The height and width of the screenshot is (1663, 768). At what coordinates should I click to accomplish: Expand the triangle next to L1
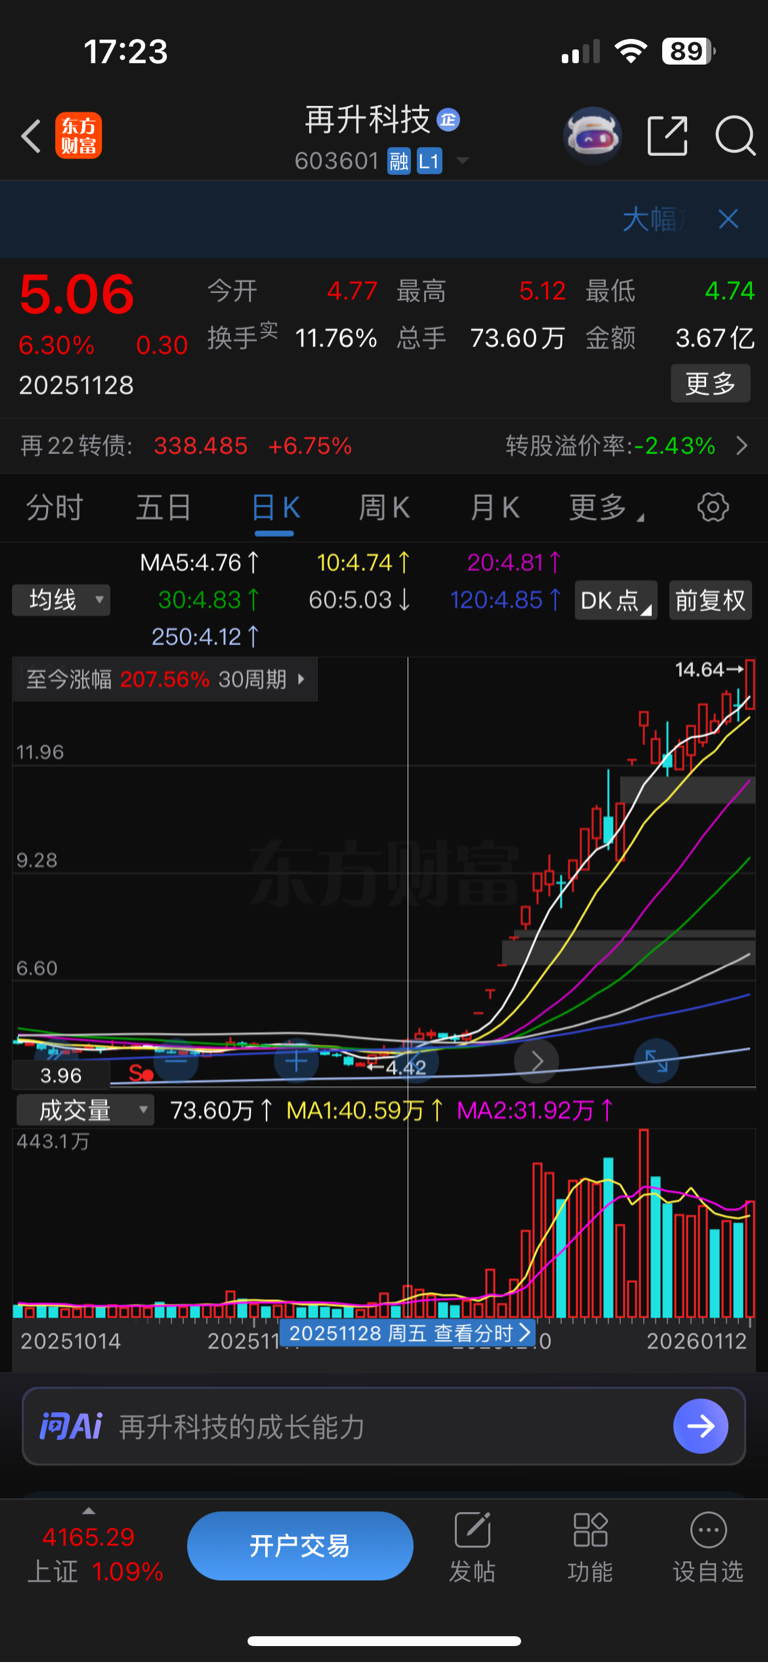click(462, 161)
